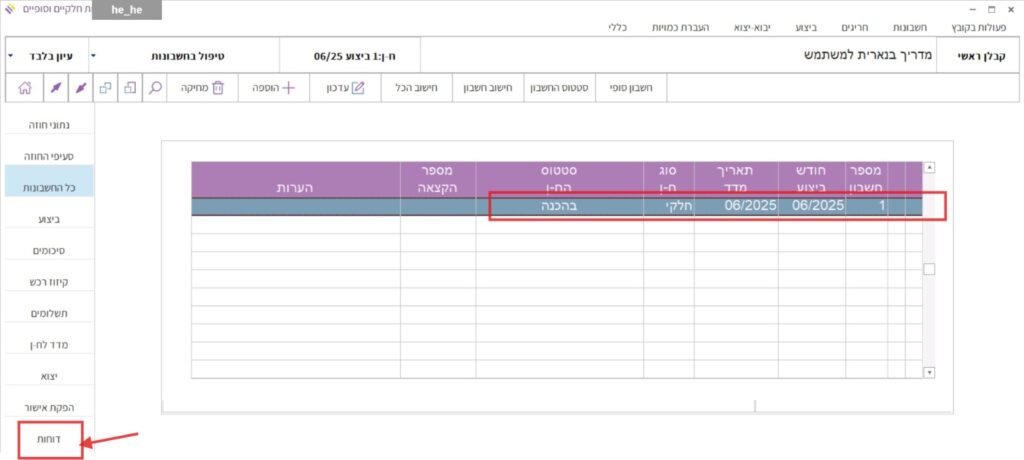Click the home icon in the toolbar
Viewport: 1024px width, 460px height.
click(x=25, y=88)
